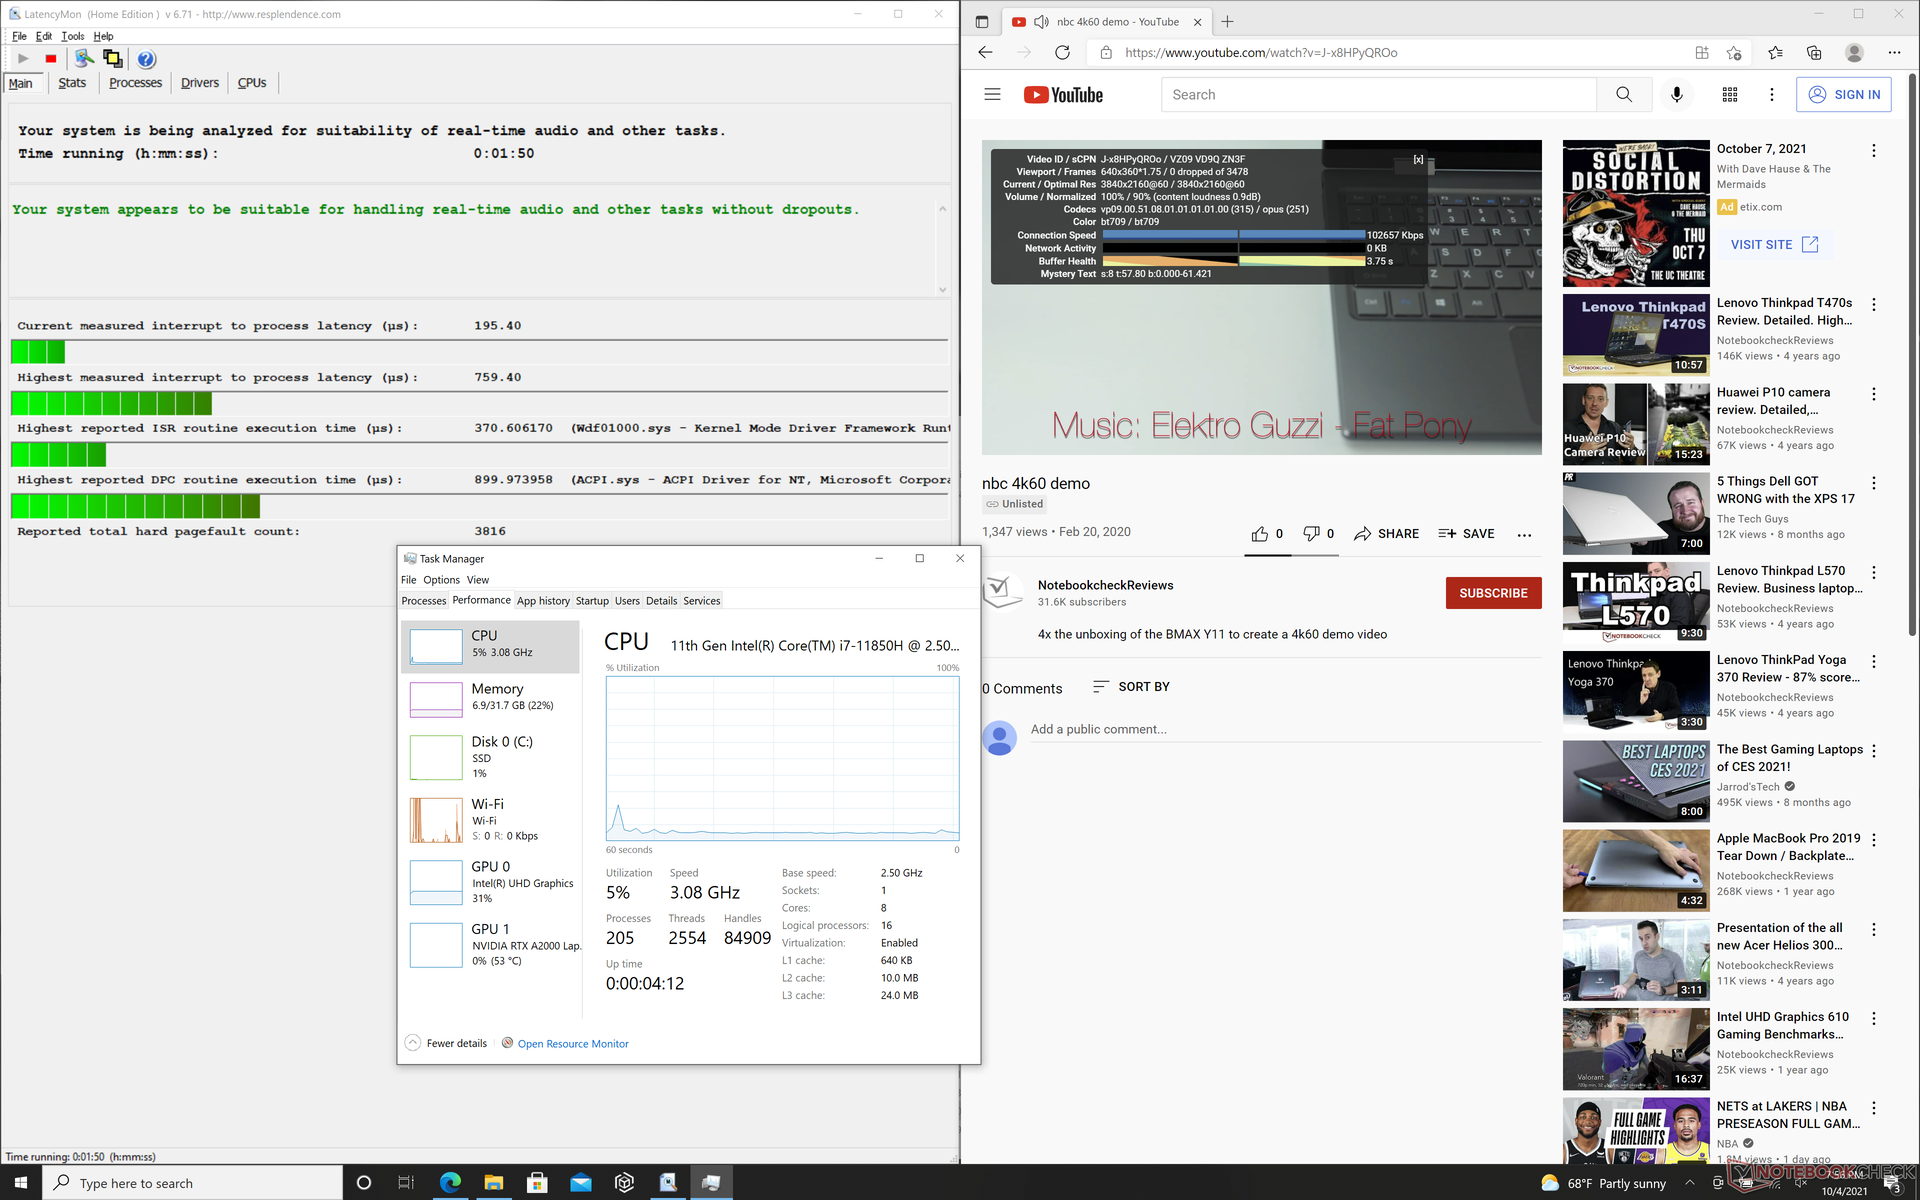Open more actions ellipsis below video
This screenshot has height=1200, width=1920.
(x=1524, y=535)
